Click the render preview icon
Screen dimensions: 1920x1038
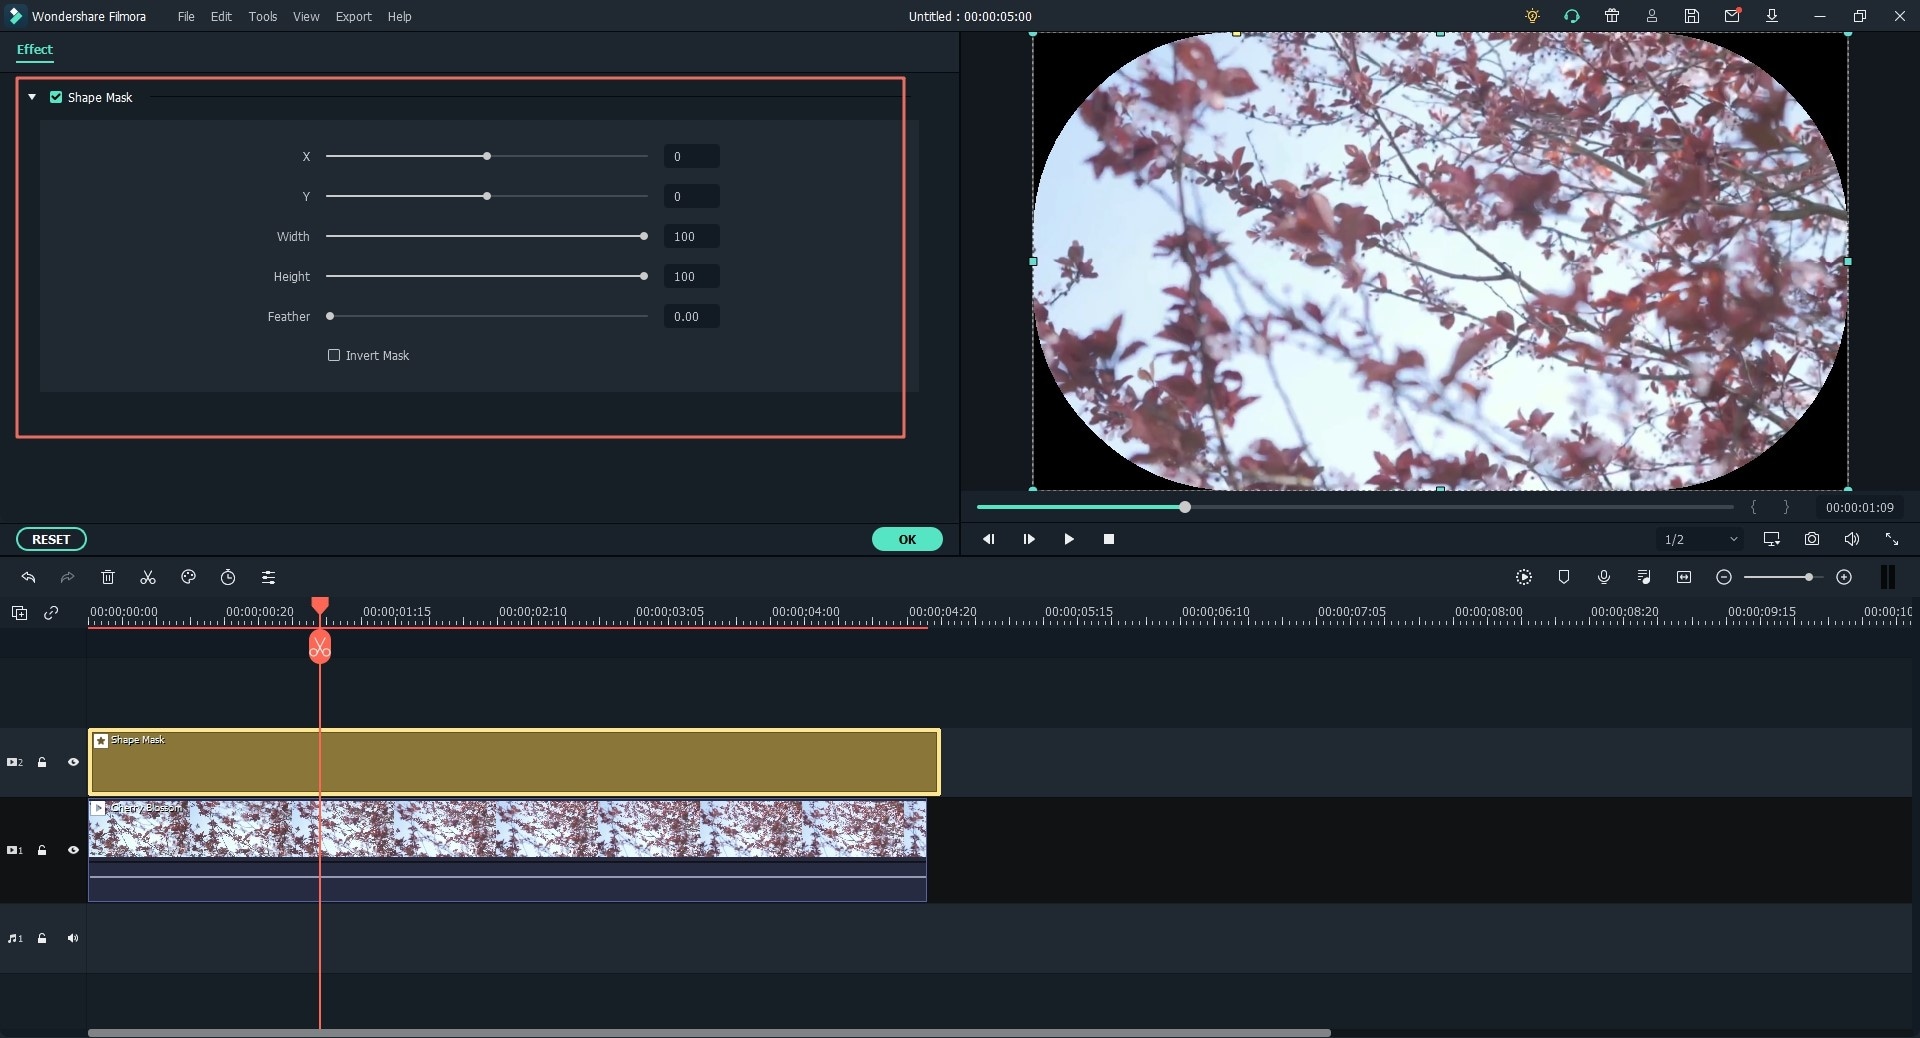(x=1524, y=577)
